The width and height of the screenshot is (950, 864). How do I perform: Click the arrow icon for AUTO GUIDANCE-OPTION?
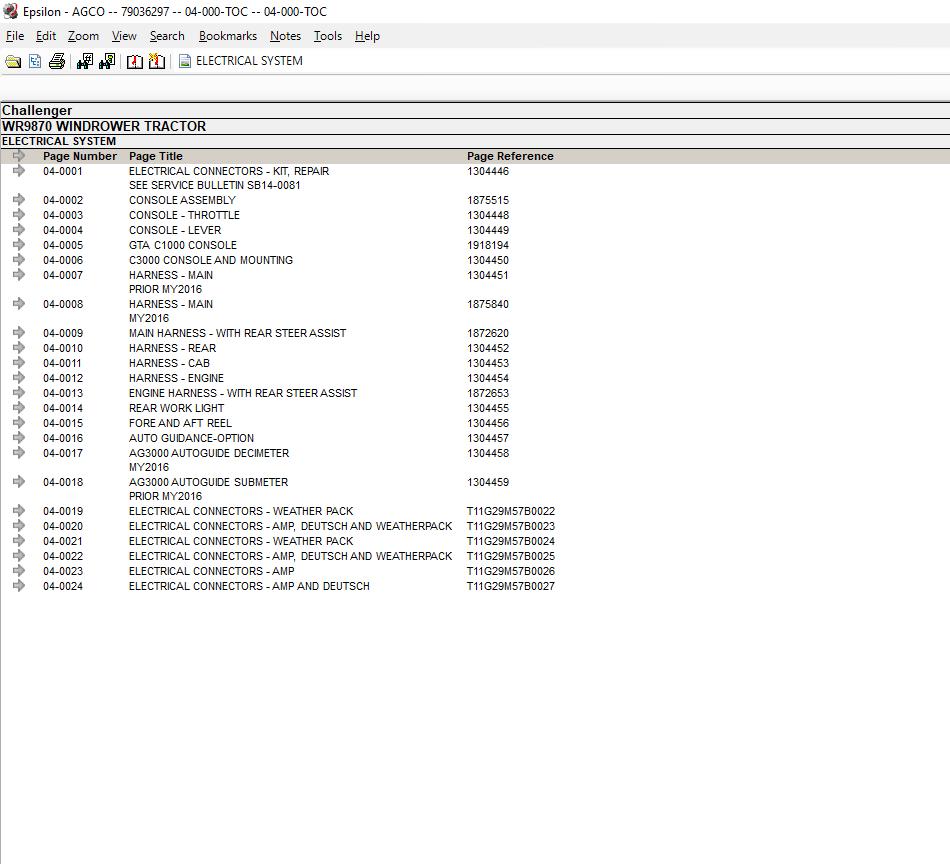point(19,437)
